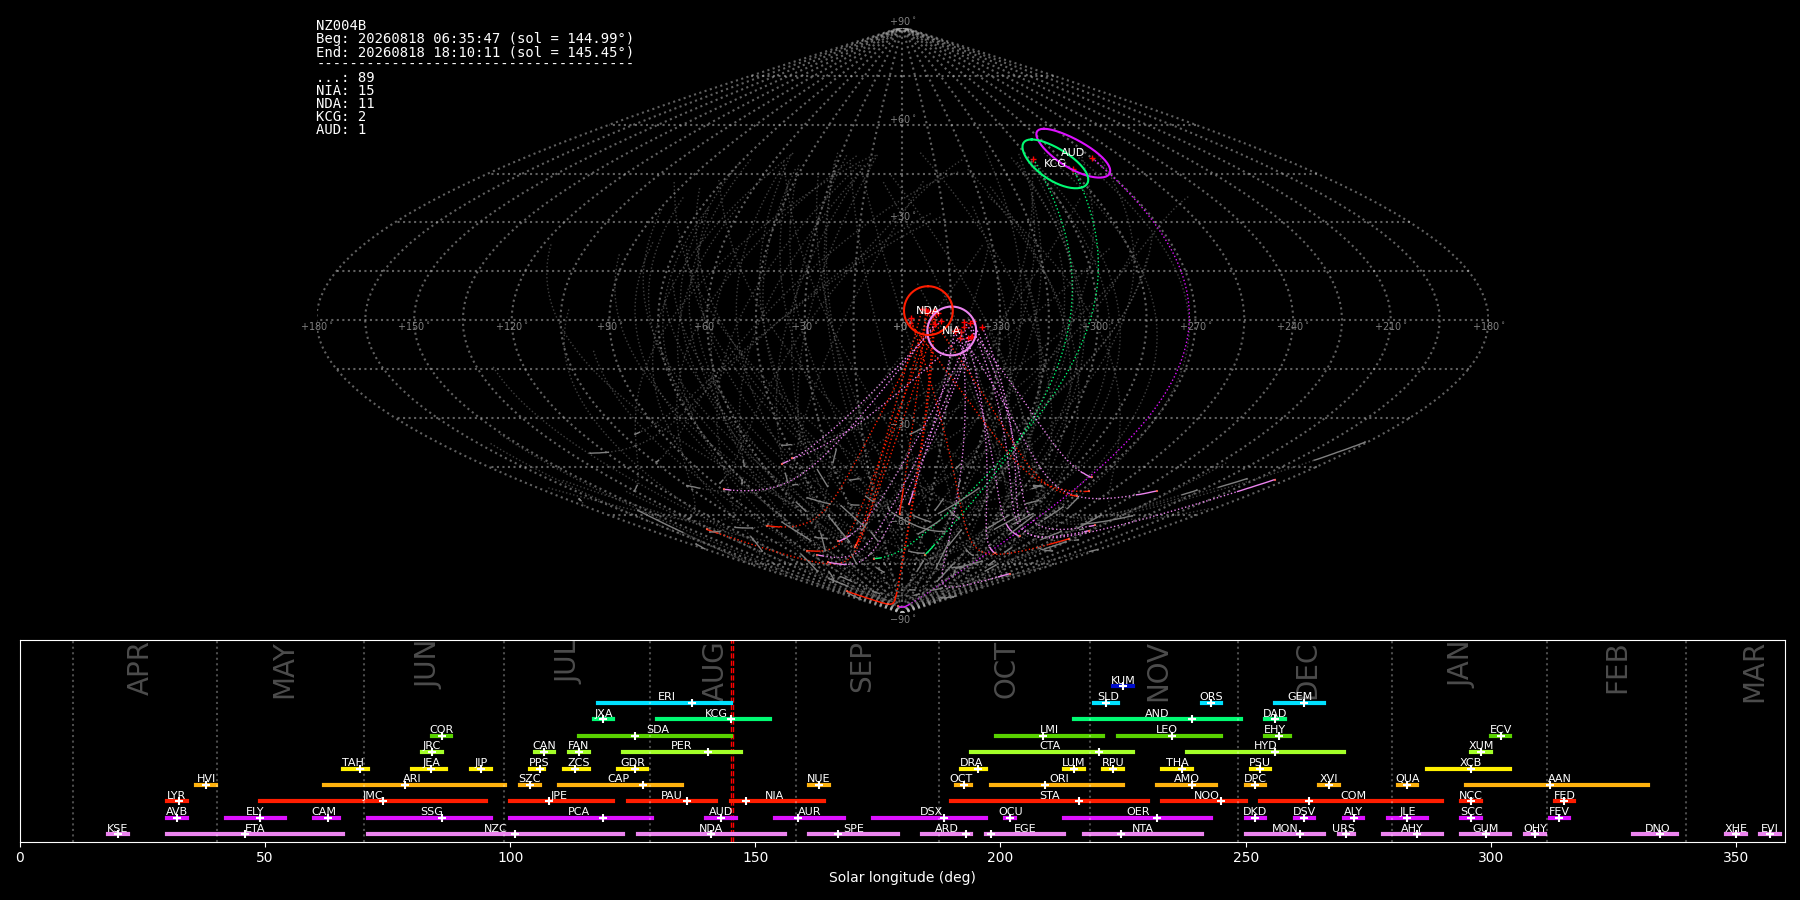Click the '...: 89' sporadic count
Viewport: 1800px width, 900px height.
click(x=345, y=78)
